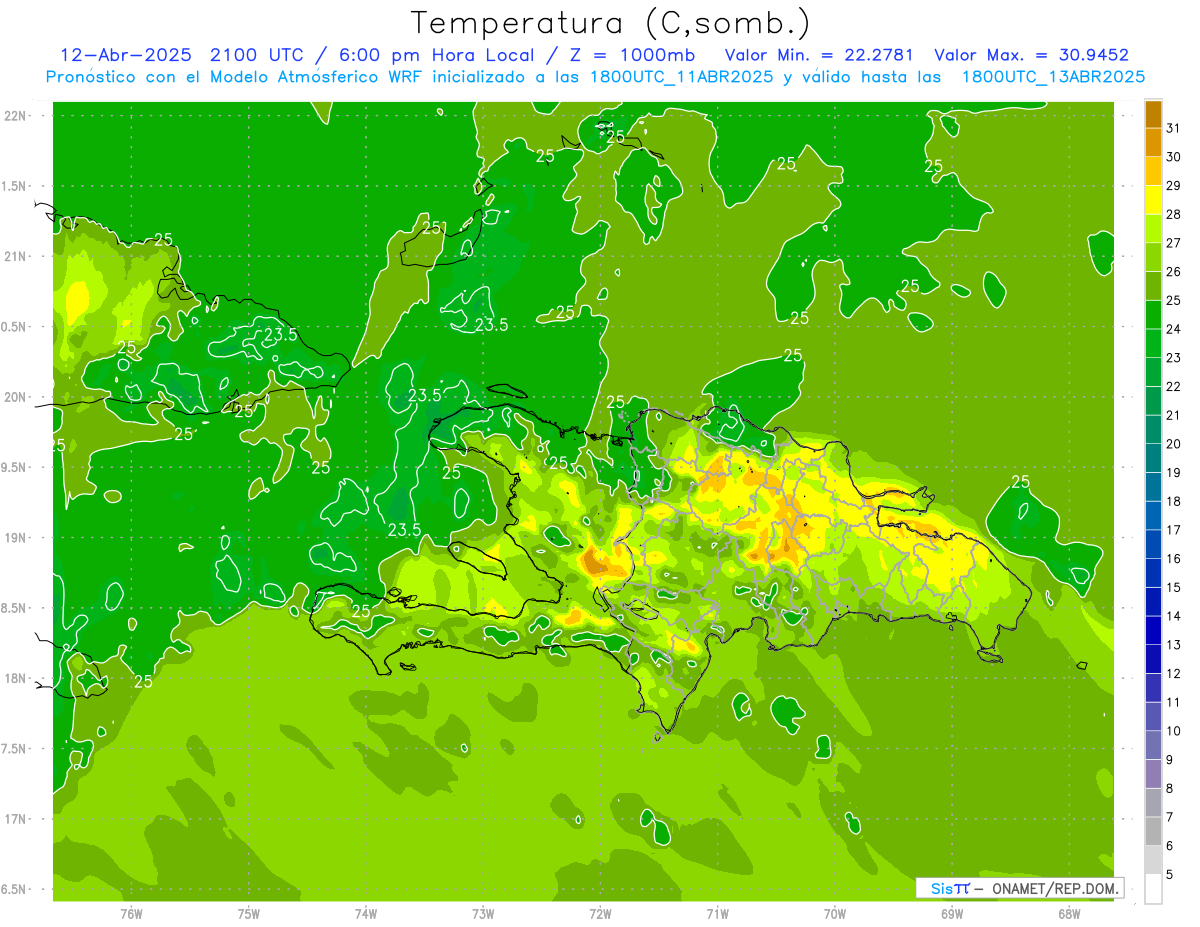The height and width of the screenshot is (927, 1200).
Task: Click the "76W" longitude axis label
Action: 131,914
